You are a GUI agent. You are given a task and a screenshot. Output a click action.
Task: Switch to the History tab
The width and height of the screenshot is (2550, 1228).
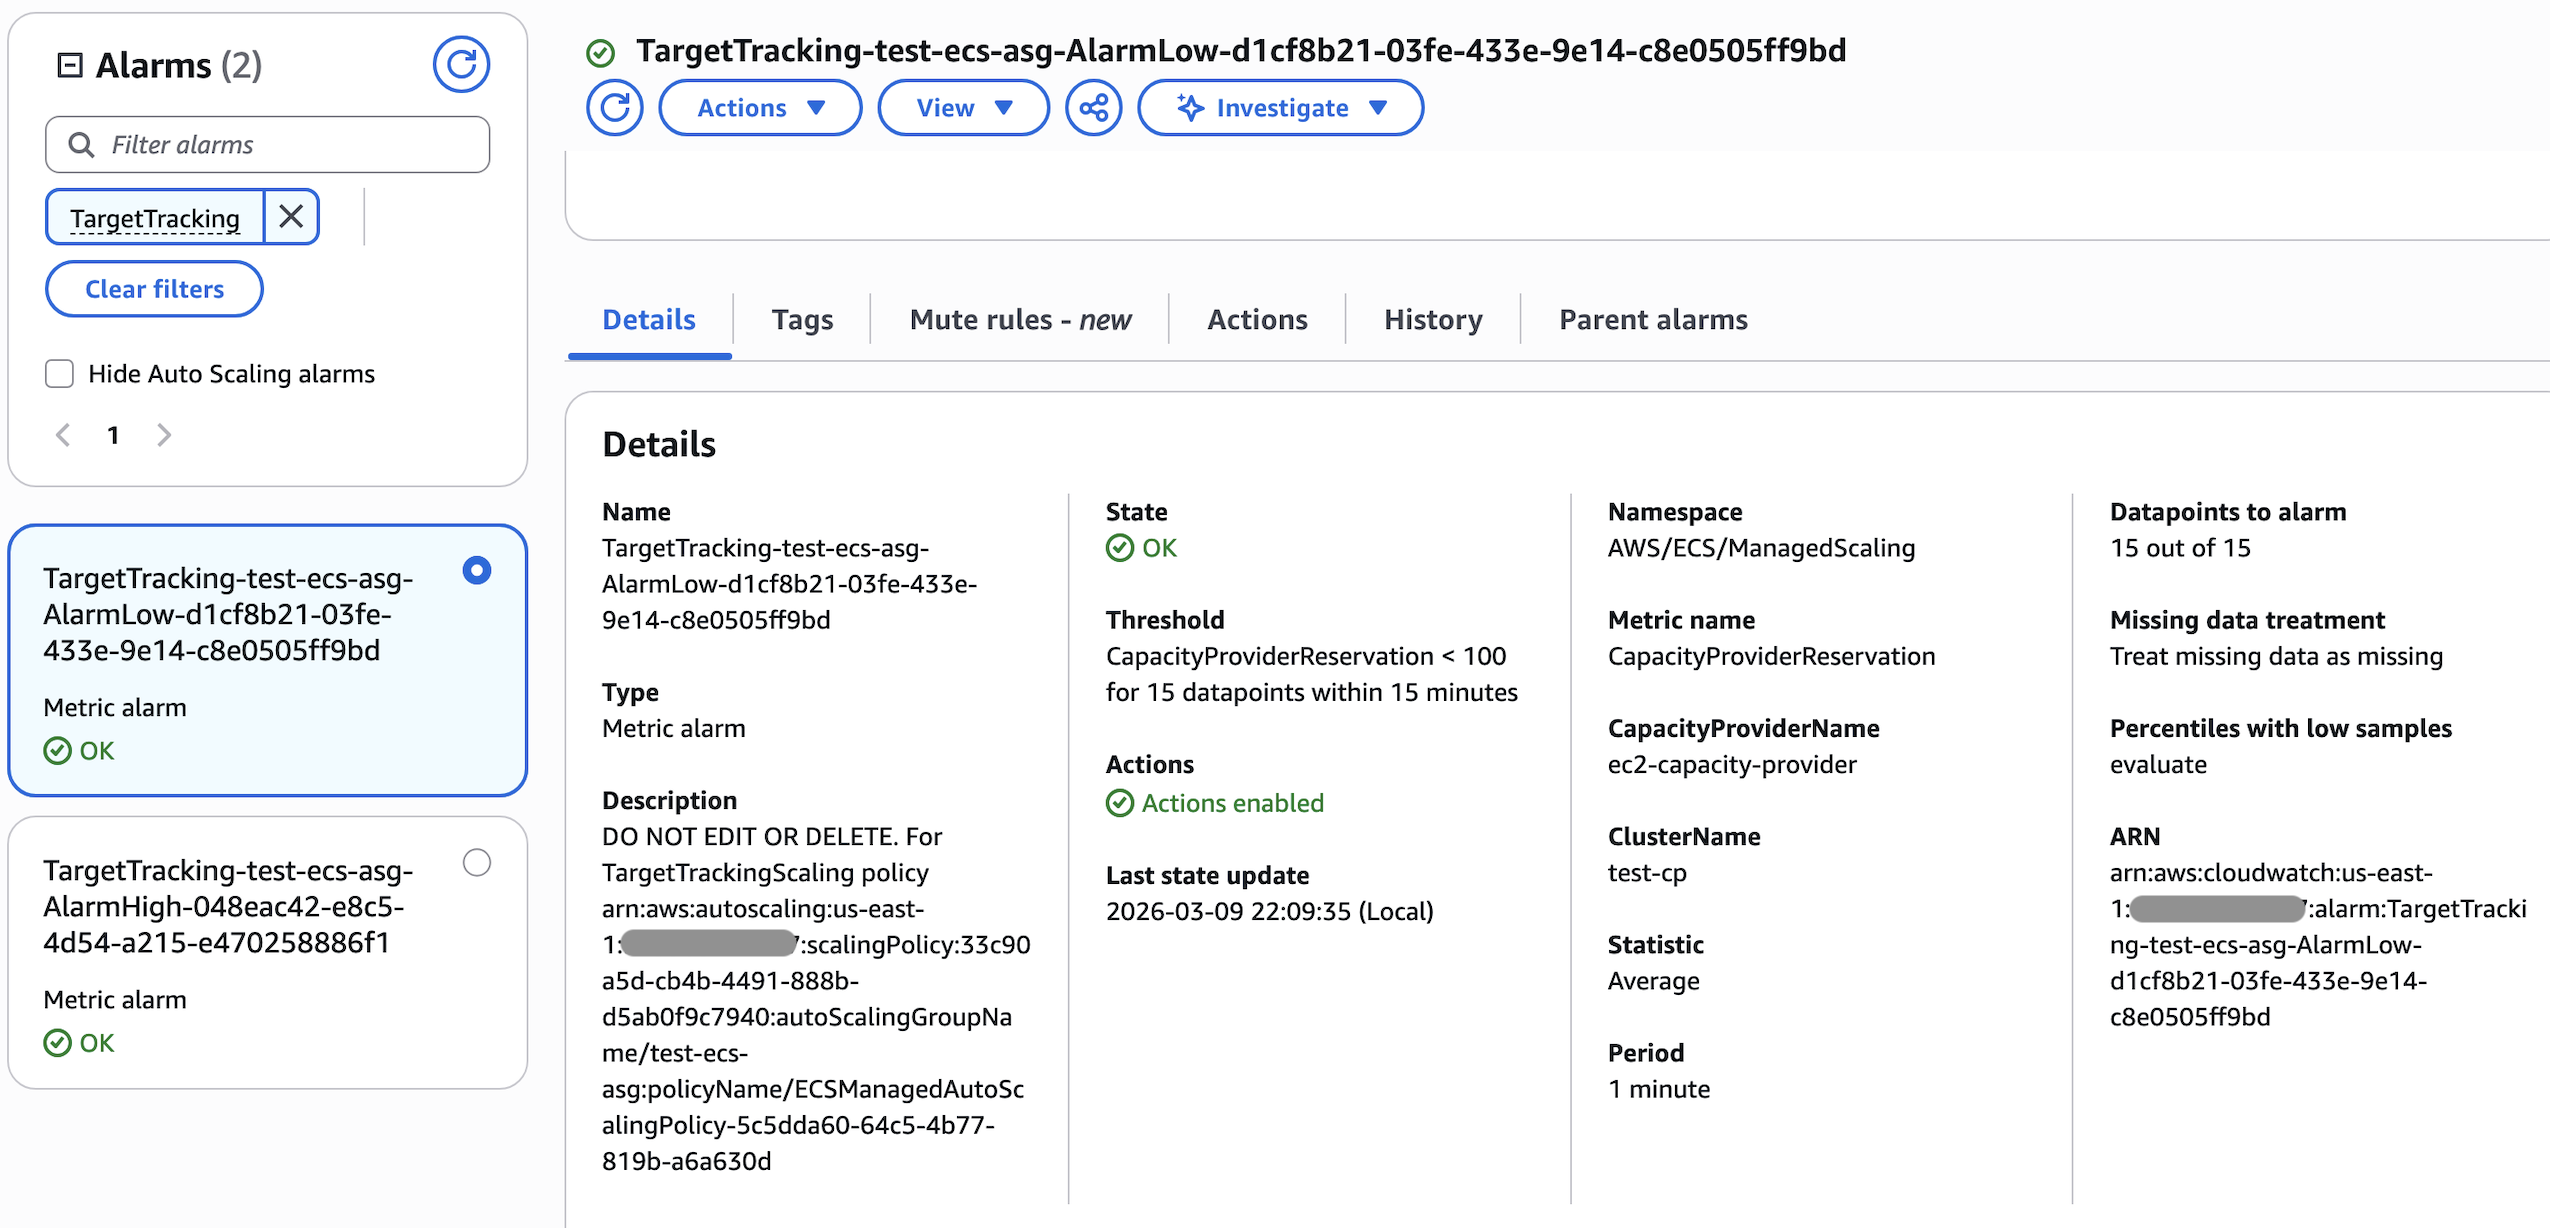1432,320
